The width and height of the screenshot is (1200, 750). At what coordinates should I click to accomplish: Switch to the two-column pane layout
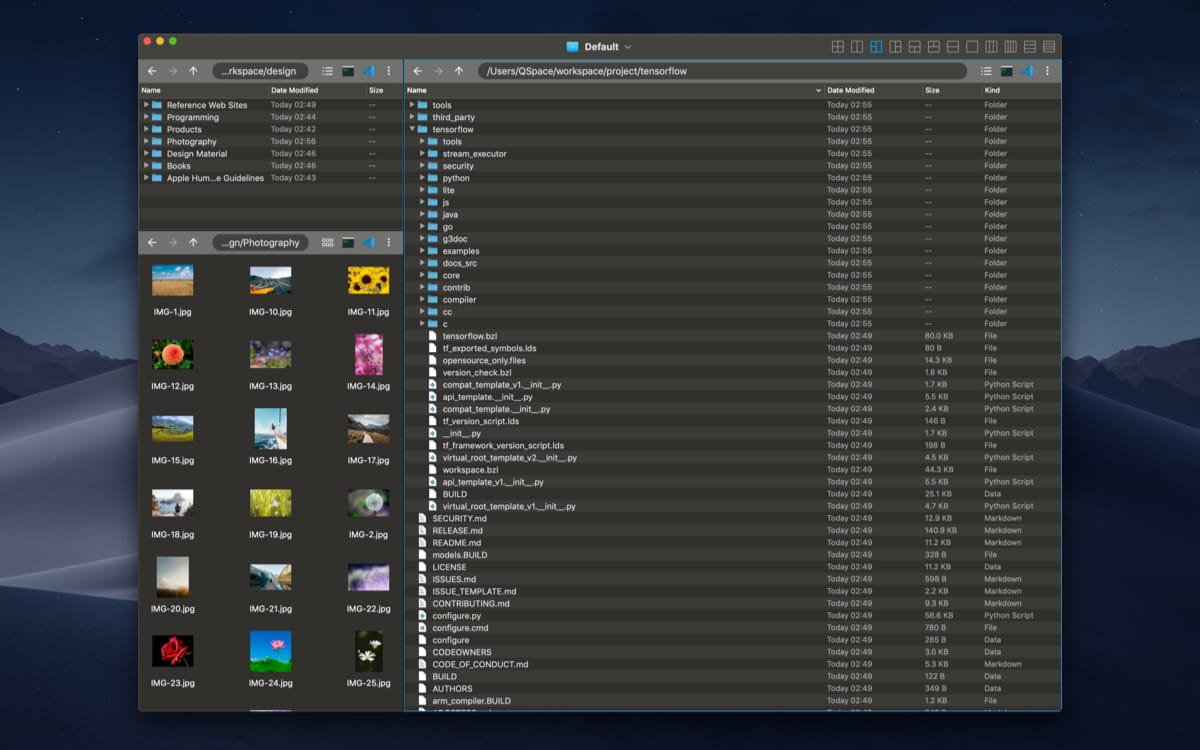click(x=857, y=47)
